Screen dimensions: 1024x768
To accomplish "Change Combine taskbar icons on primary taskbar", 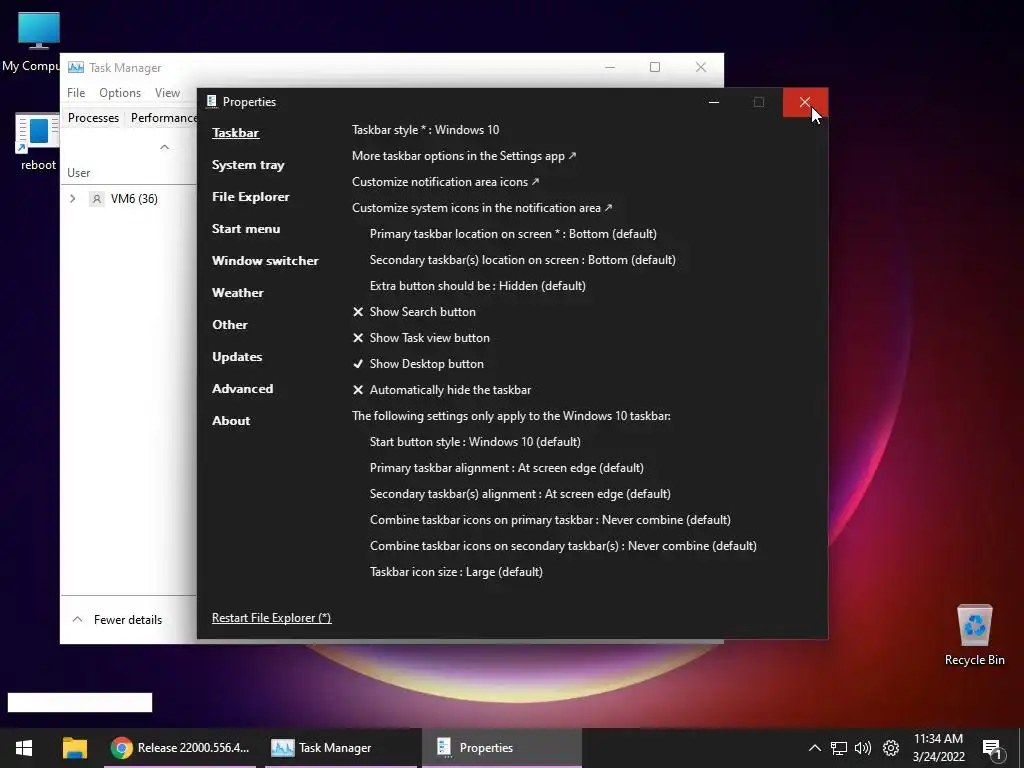I will pos(550,520).
